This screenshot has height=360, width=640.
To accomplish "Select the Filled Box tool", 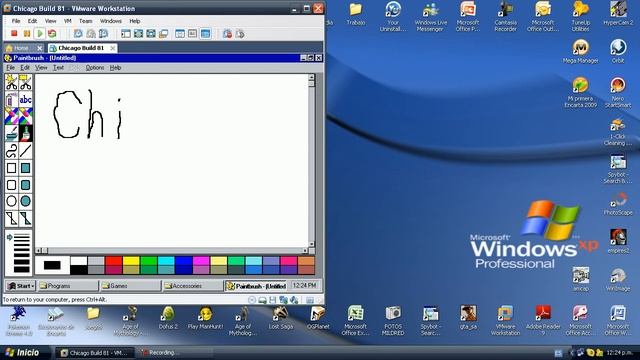I will click(25, 168).
